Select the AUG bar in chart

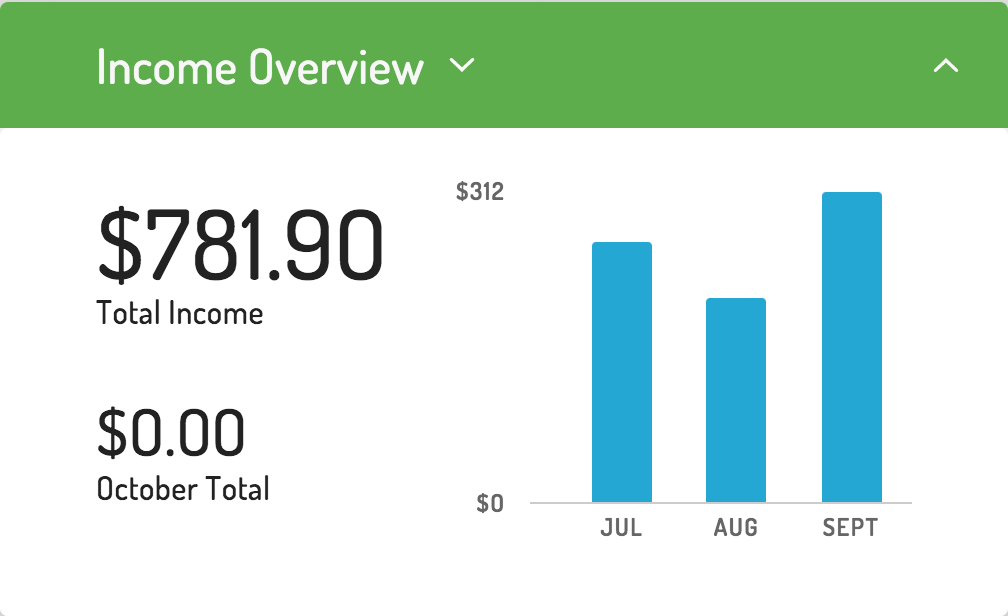[x=735, y=400]
